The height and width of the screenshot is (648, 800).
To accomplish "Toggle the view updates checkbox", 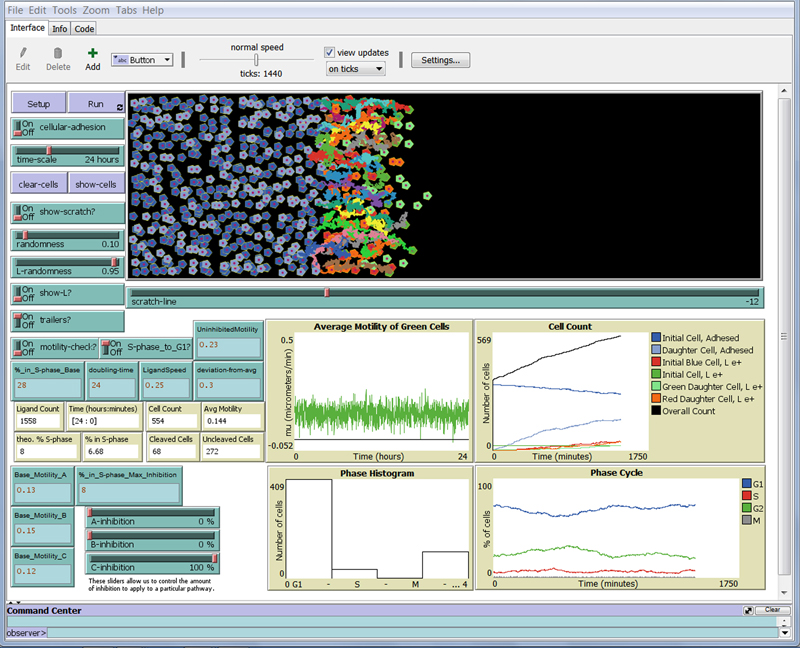I will (x=330, y=53).
